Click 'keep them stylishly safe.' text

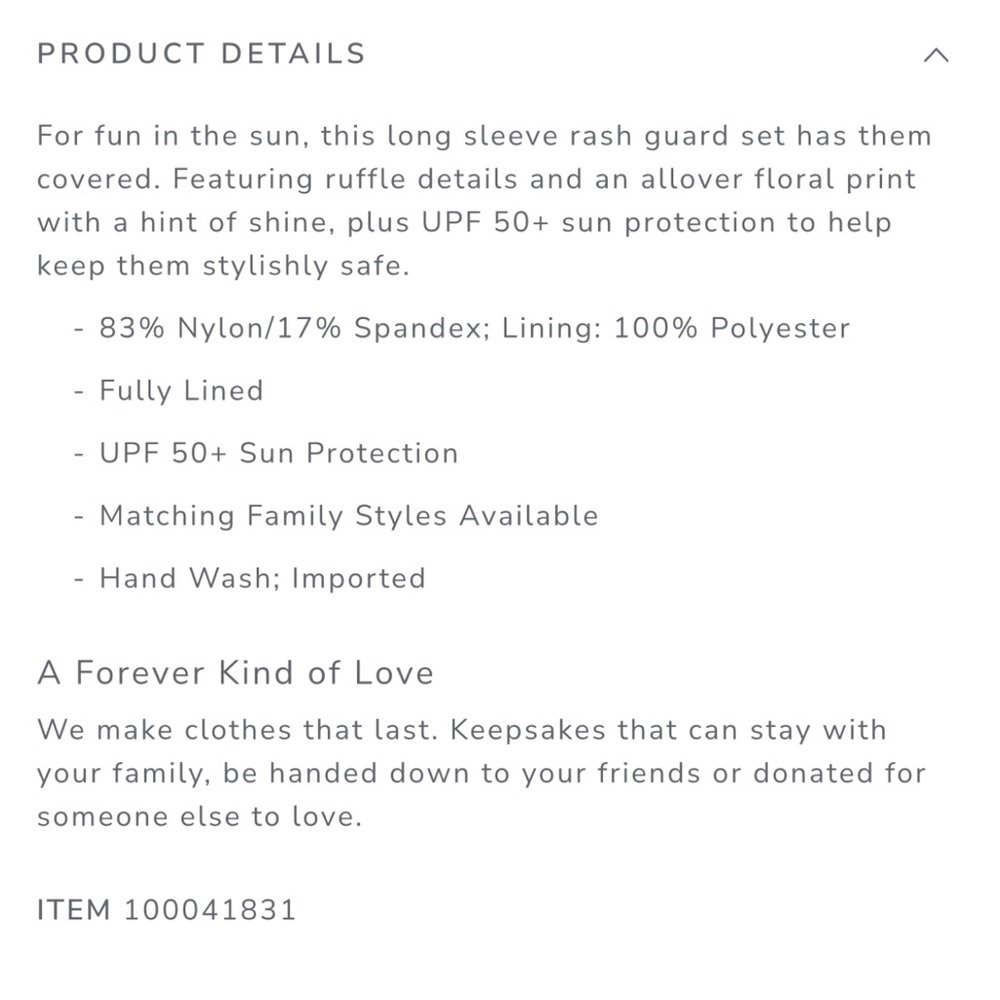[x=223, y=266]
